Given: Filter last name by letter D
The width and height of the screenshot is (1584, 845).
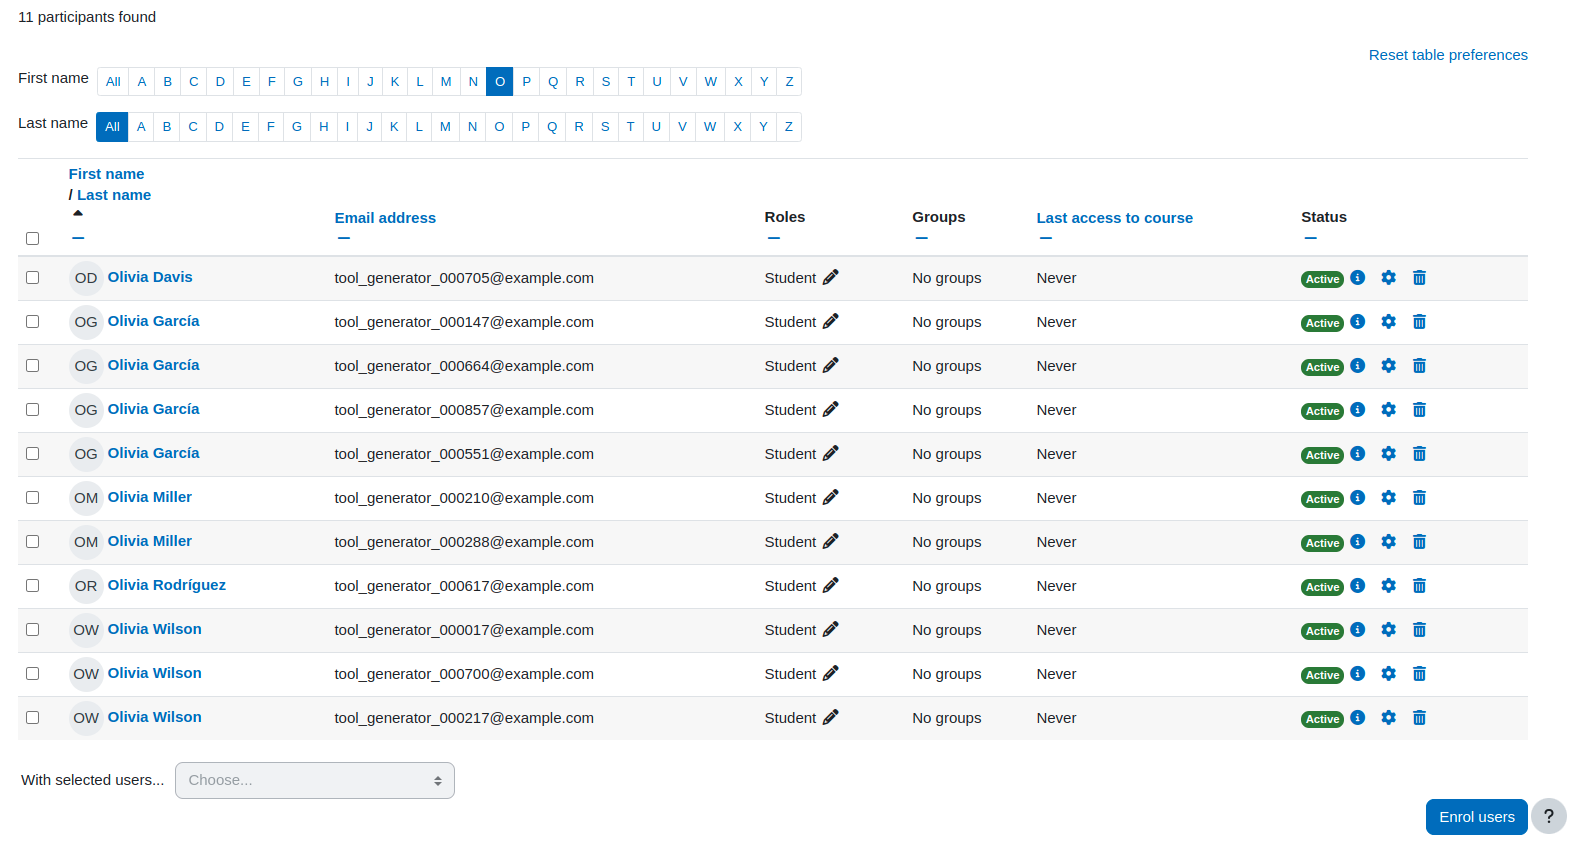Looking at the screenshot, I should click(x=219, y=126).
